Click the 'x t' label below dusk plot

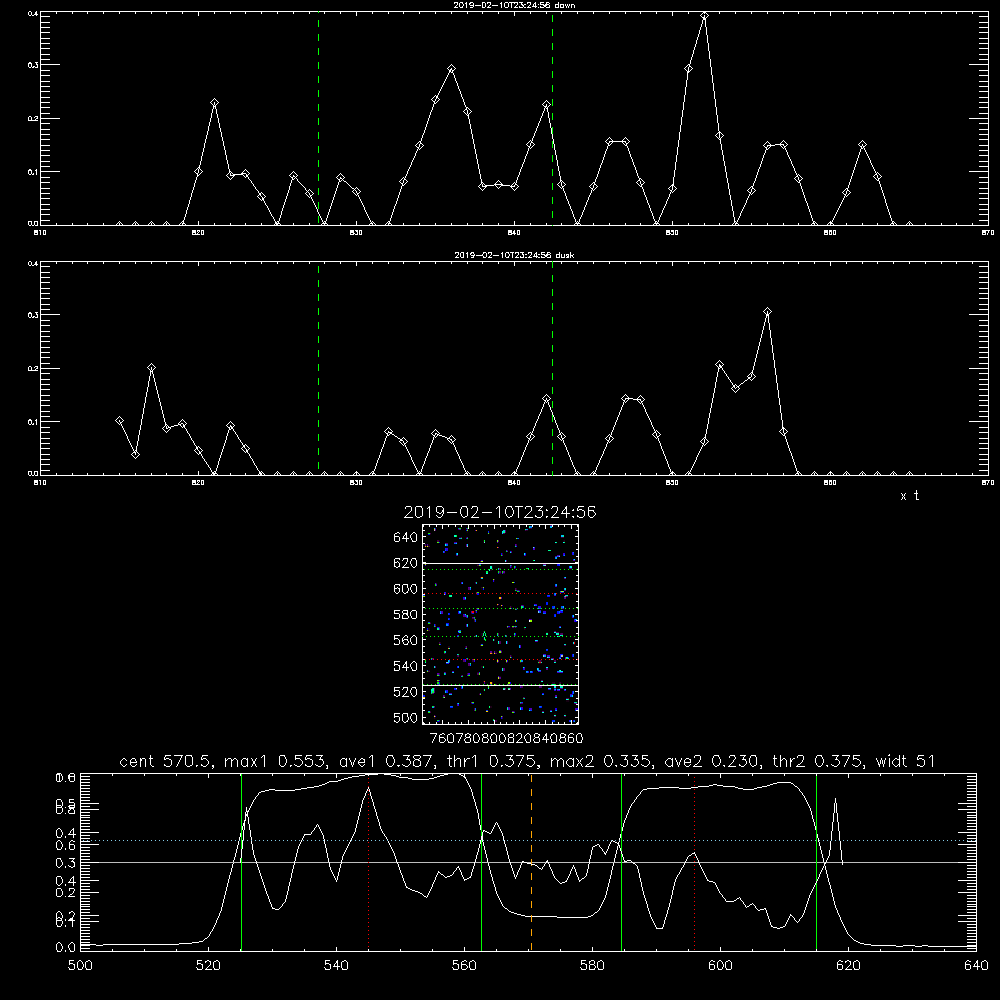coord(909,496)
